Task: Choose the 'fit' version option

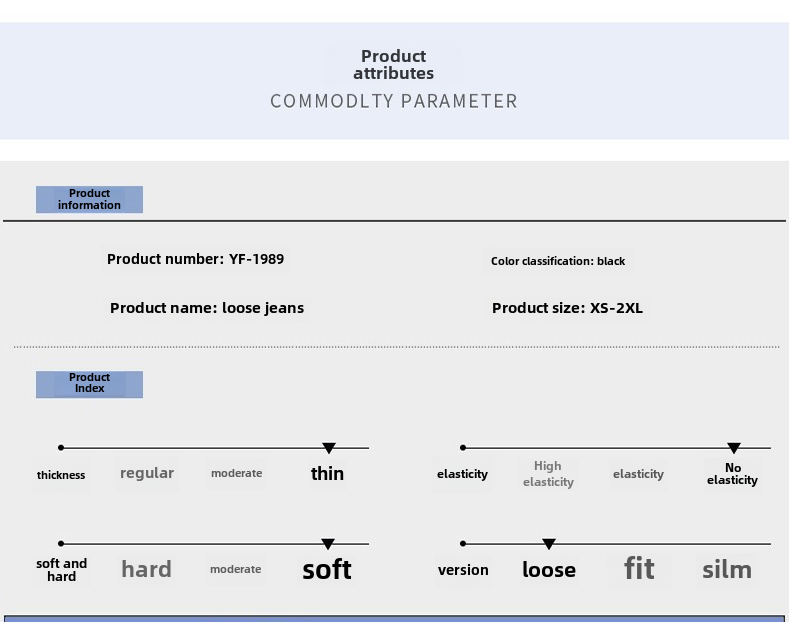Action: click(x=639, y=569)
